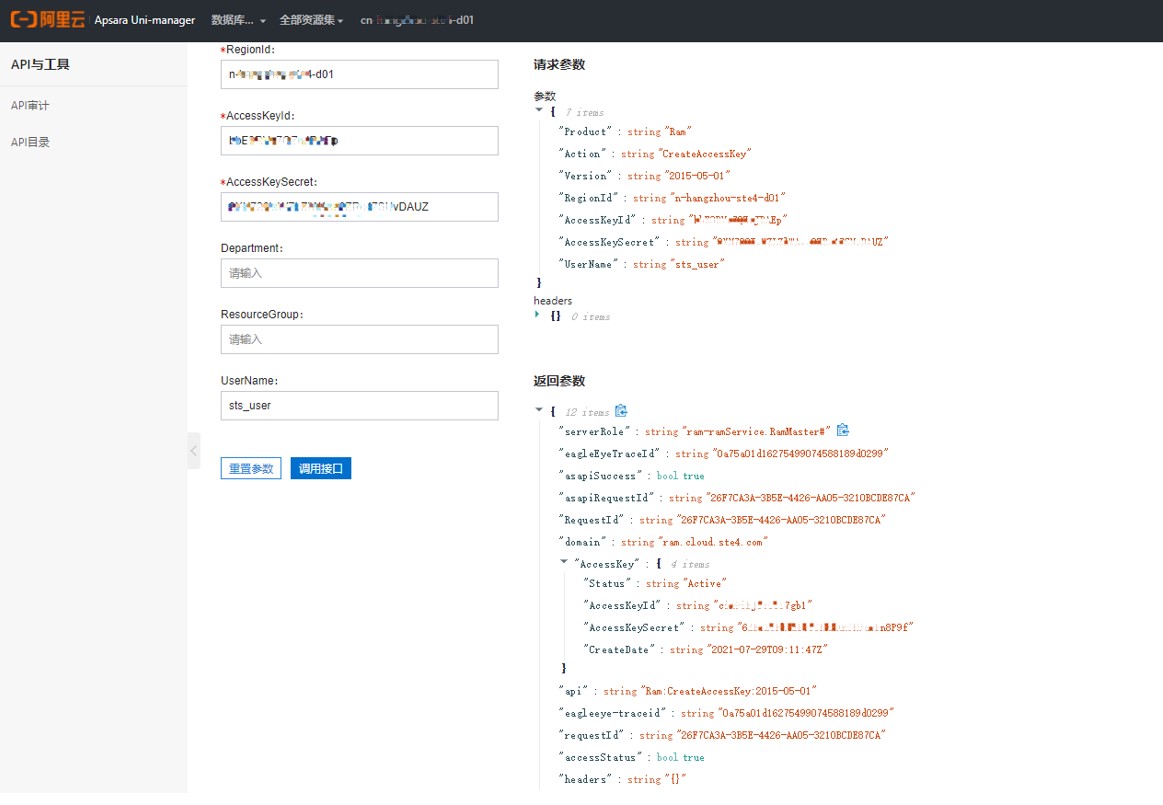Select the Product value "Ram"
Screen dimensions: 1163x805
pos(678,131)
